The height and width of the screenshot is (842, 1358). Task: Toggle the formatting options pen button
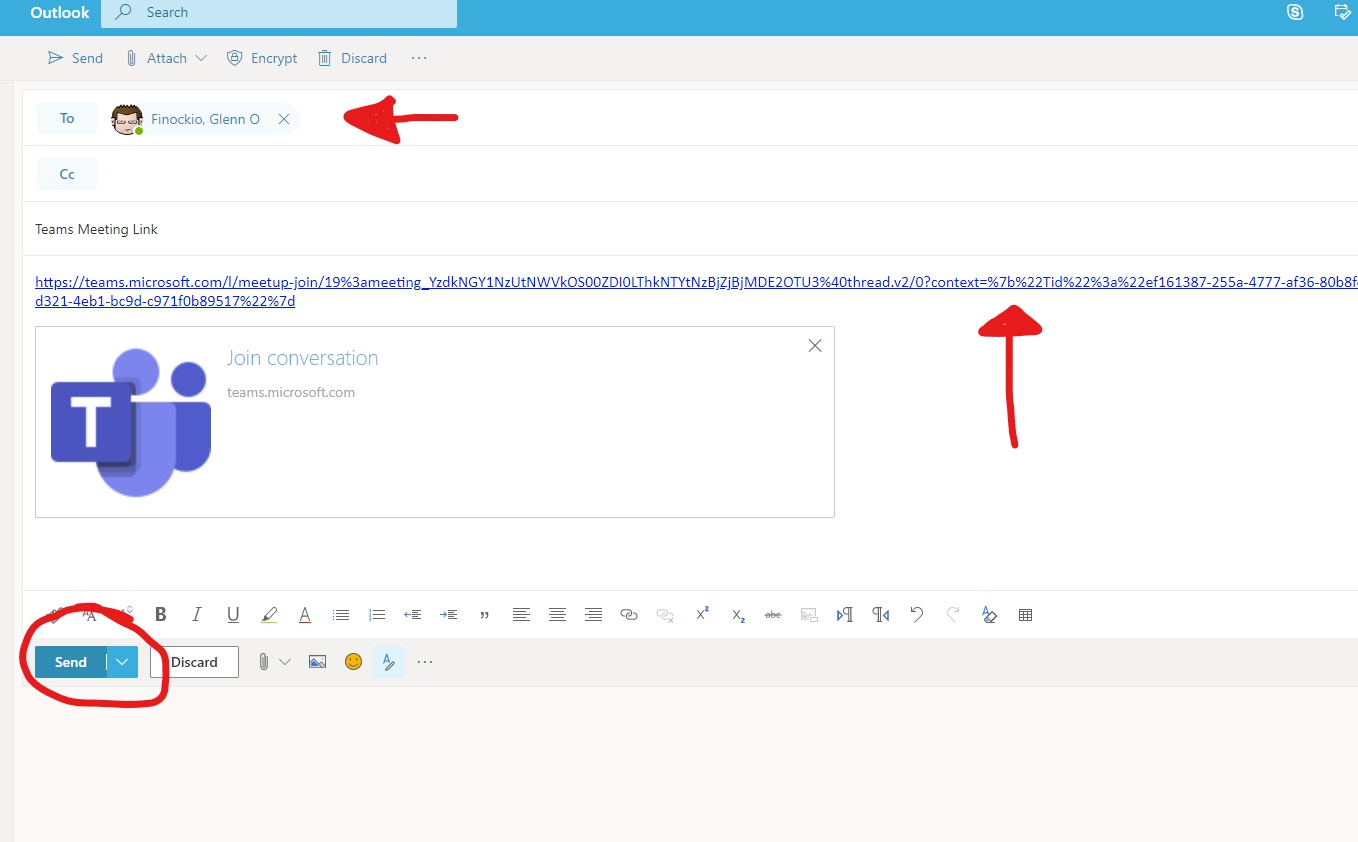(389, 662)
